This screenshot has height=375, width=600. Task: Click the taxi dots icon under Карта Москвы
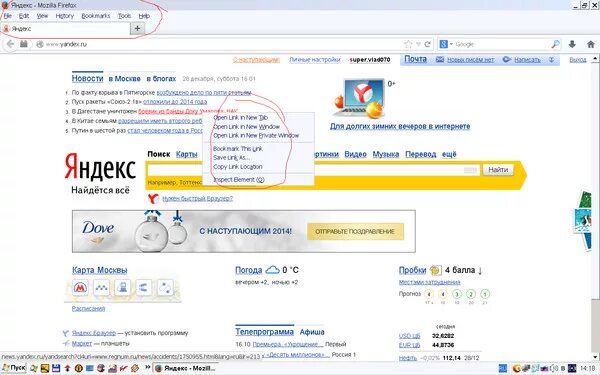point(101,287)
